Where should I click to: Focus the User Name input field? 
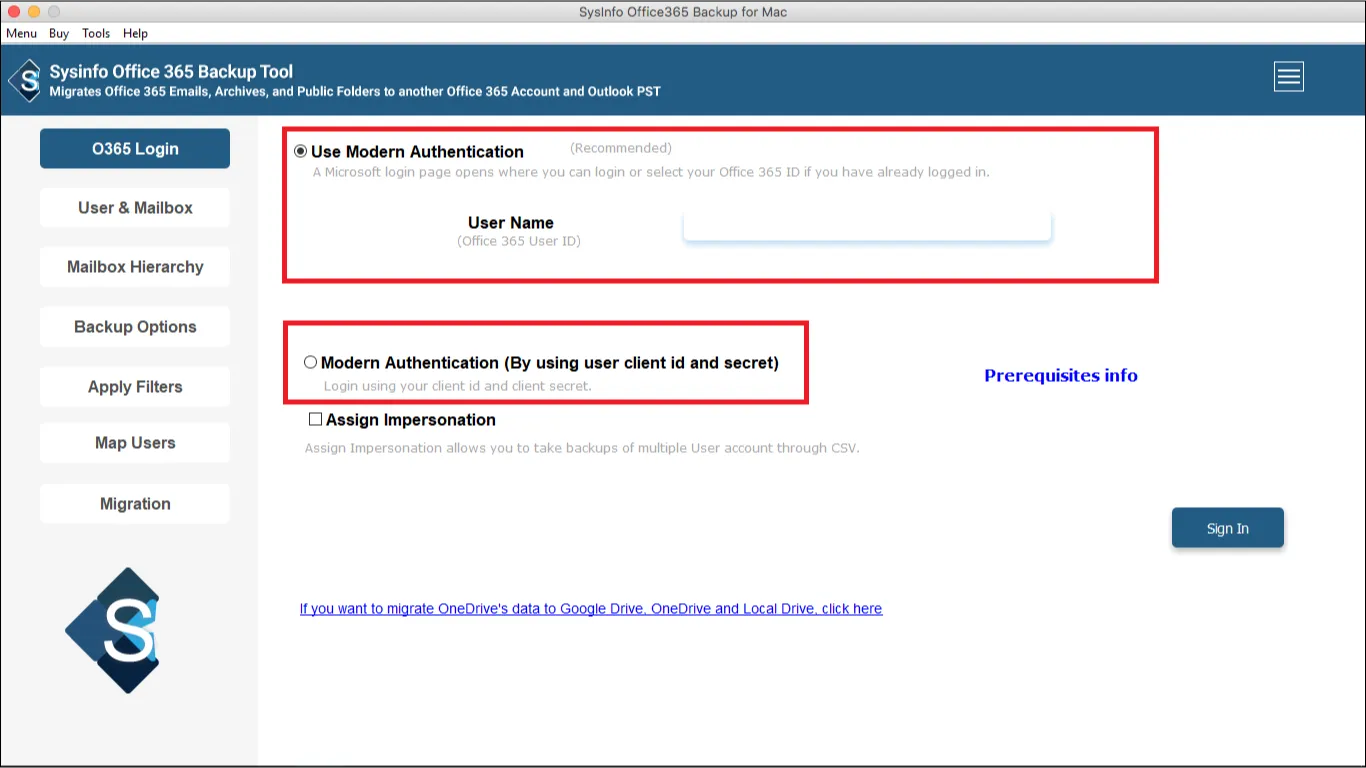coord(867,225)
